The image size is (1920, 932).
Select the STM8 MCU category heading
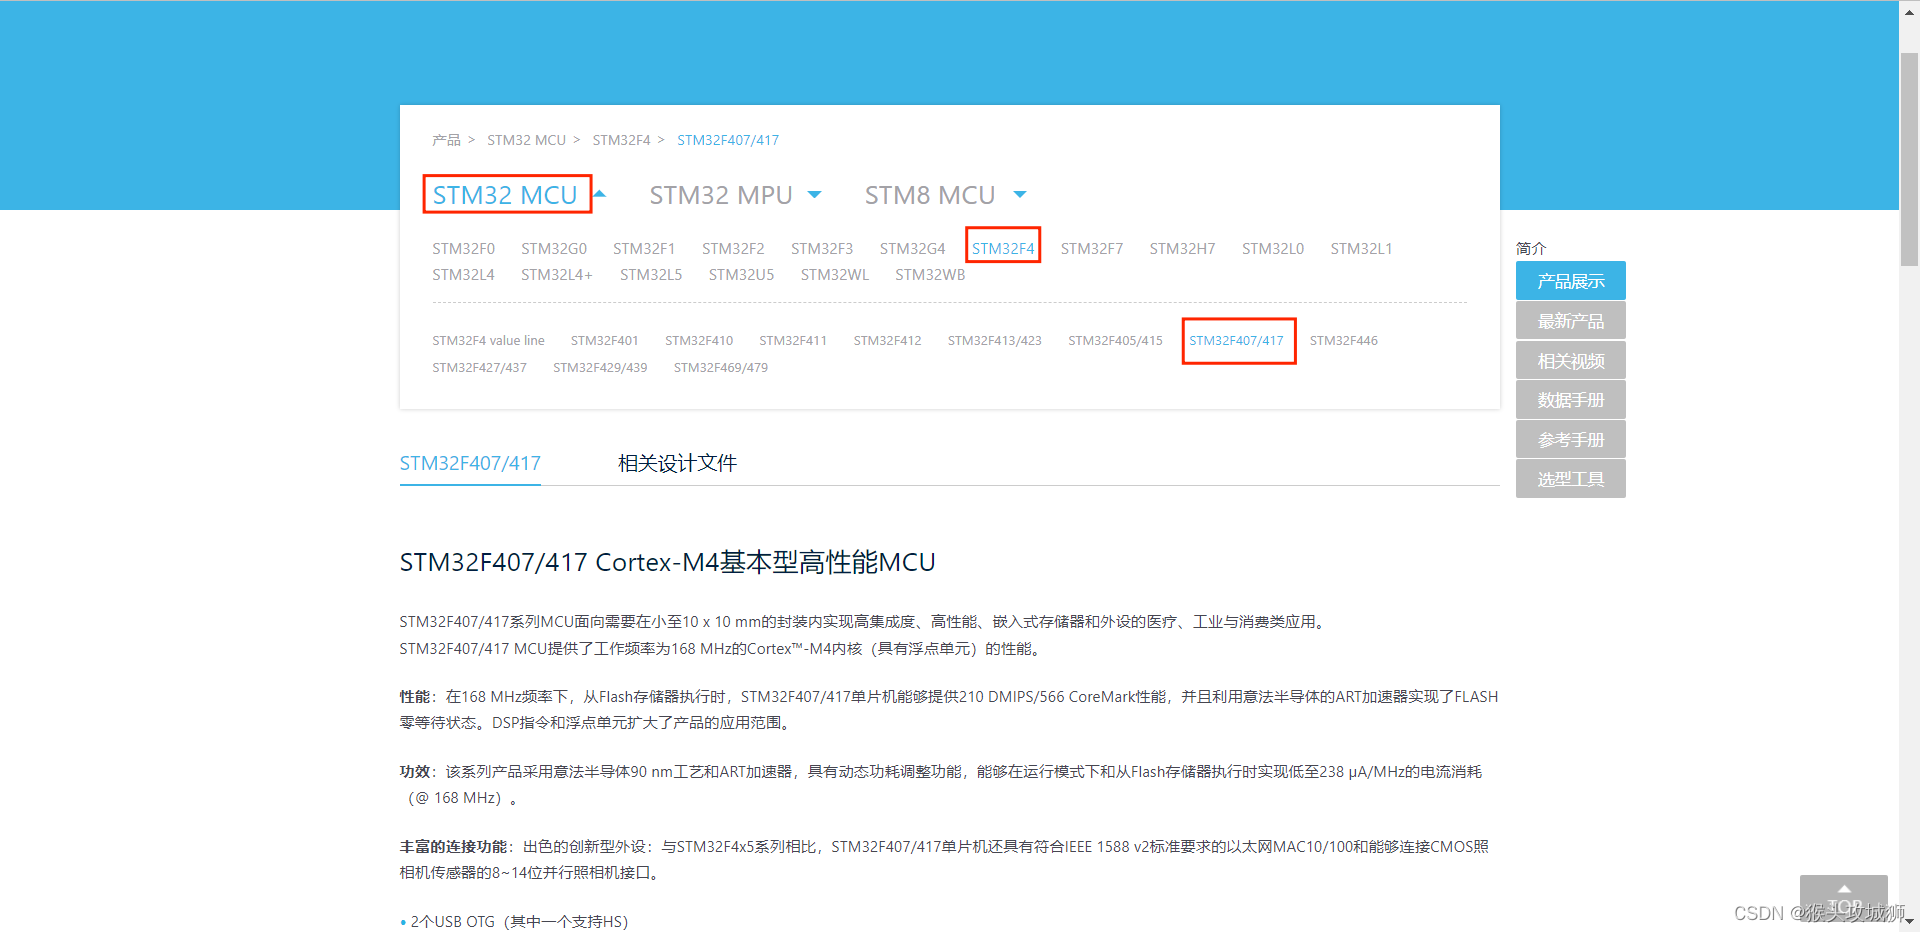[x=930, y=195]
